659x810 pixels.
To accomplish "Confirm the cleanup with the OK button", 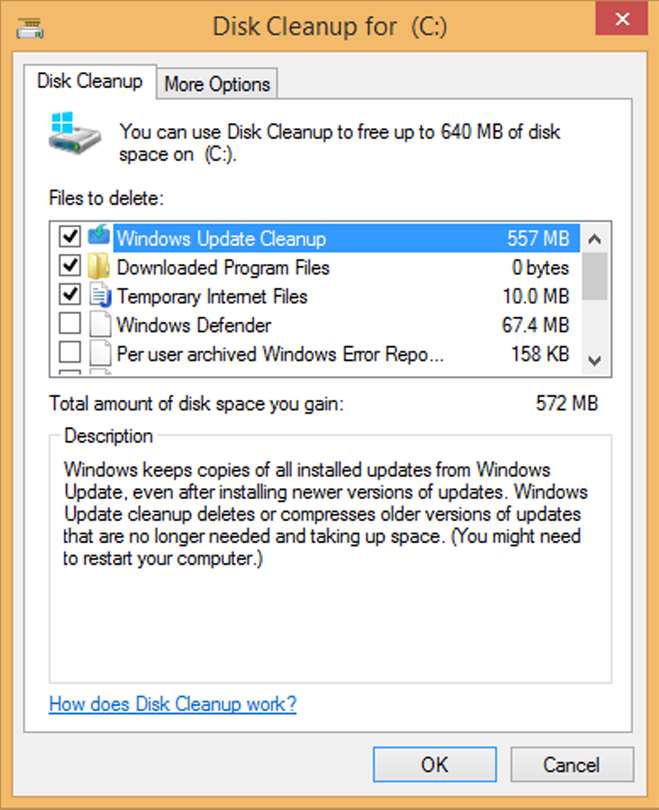I will tap(435, 765).
